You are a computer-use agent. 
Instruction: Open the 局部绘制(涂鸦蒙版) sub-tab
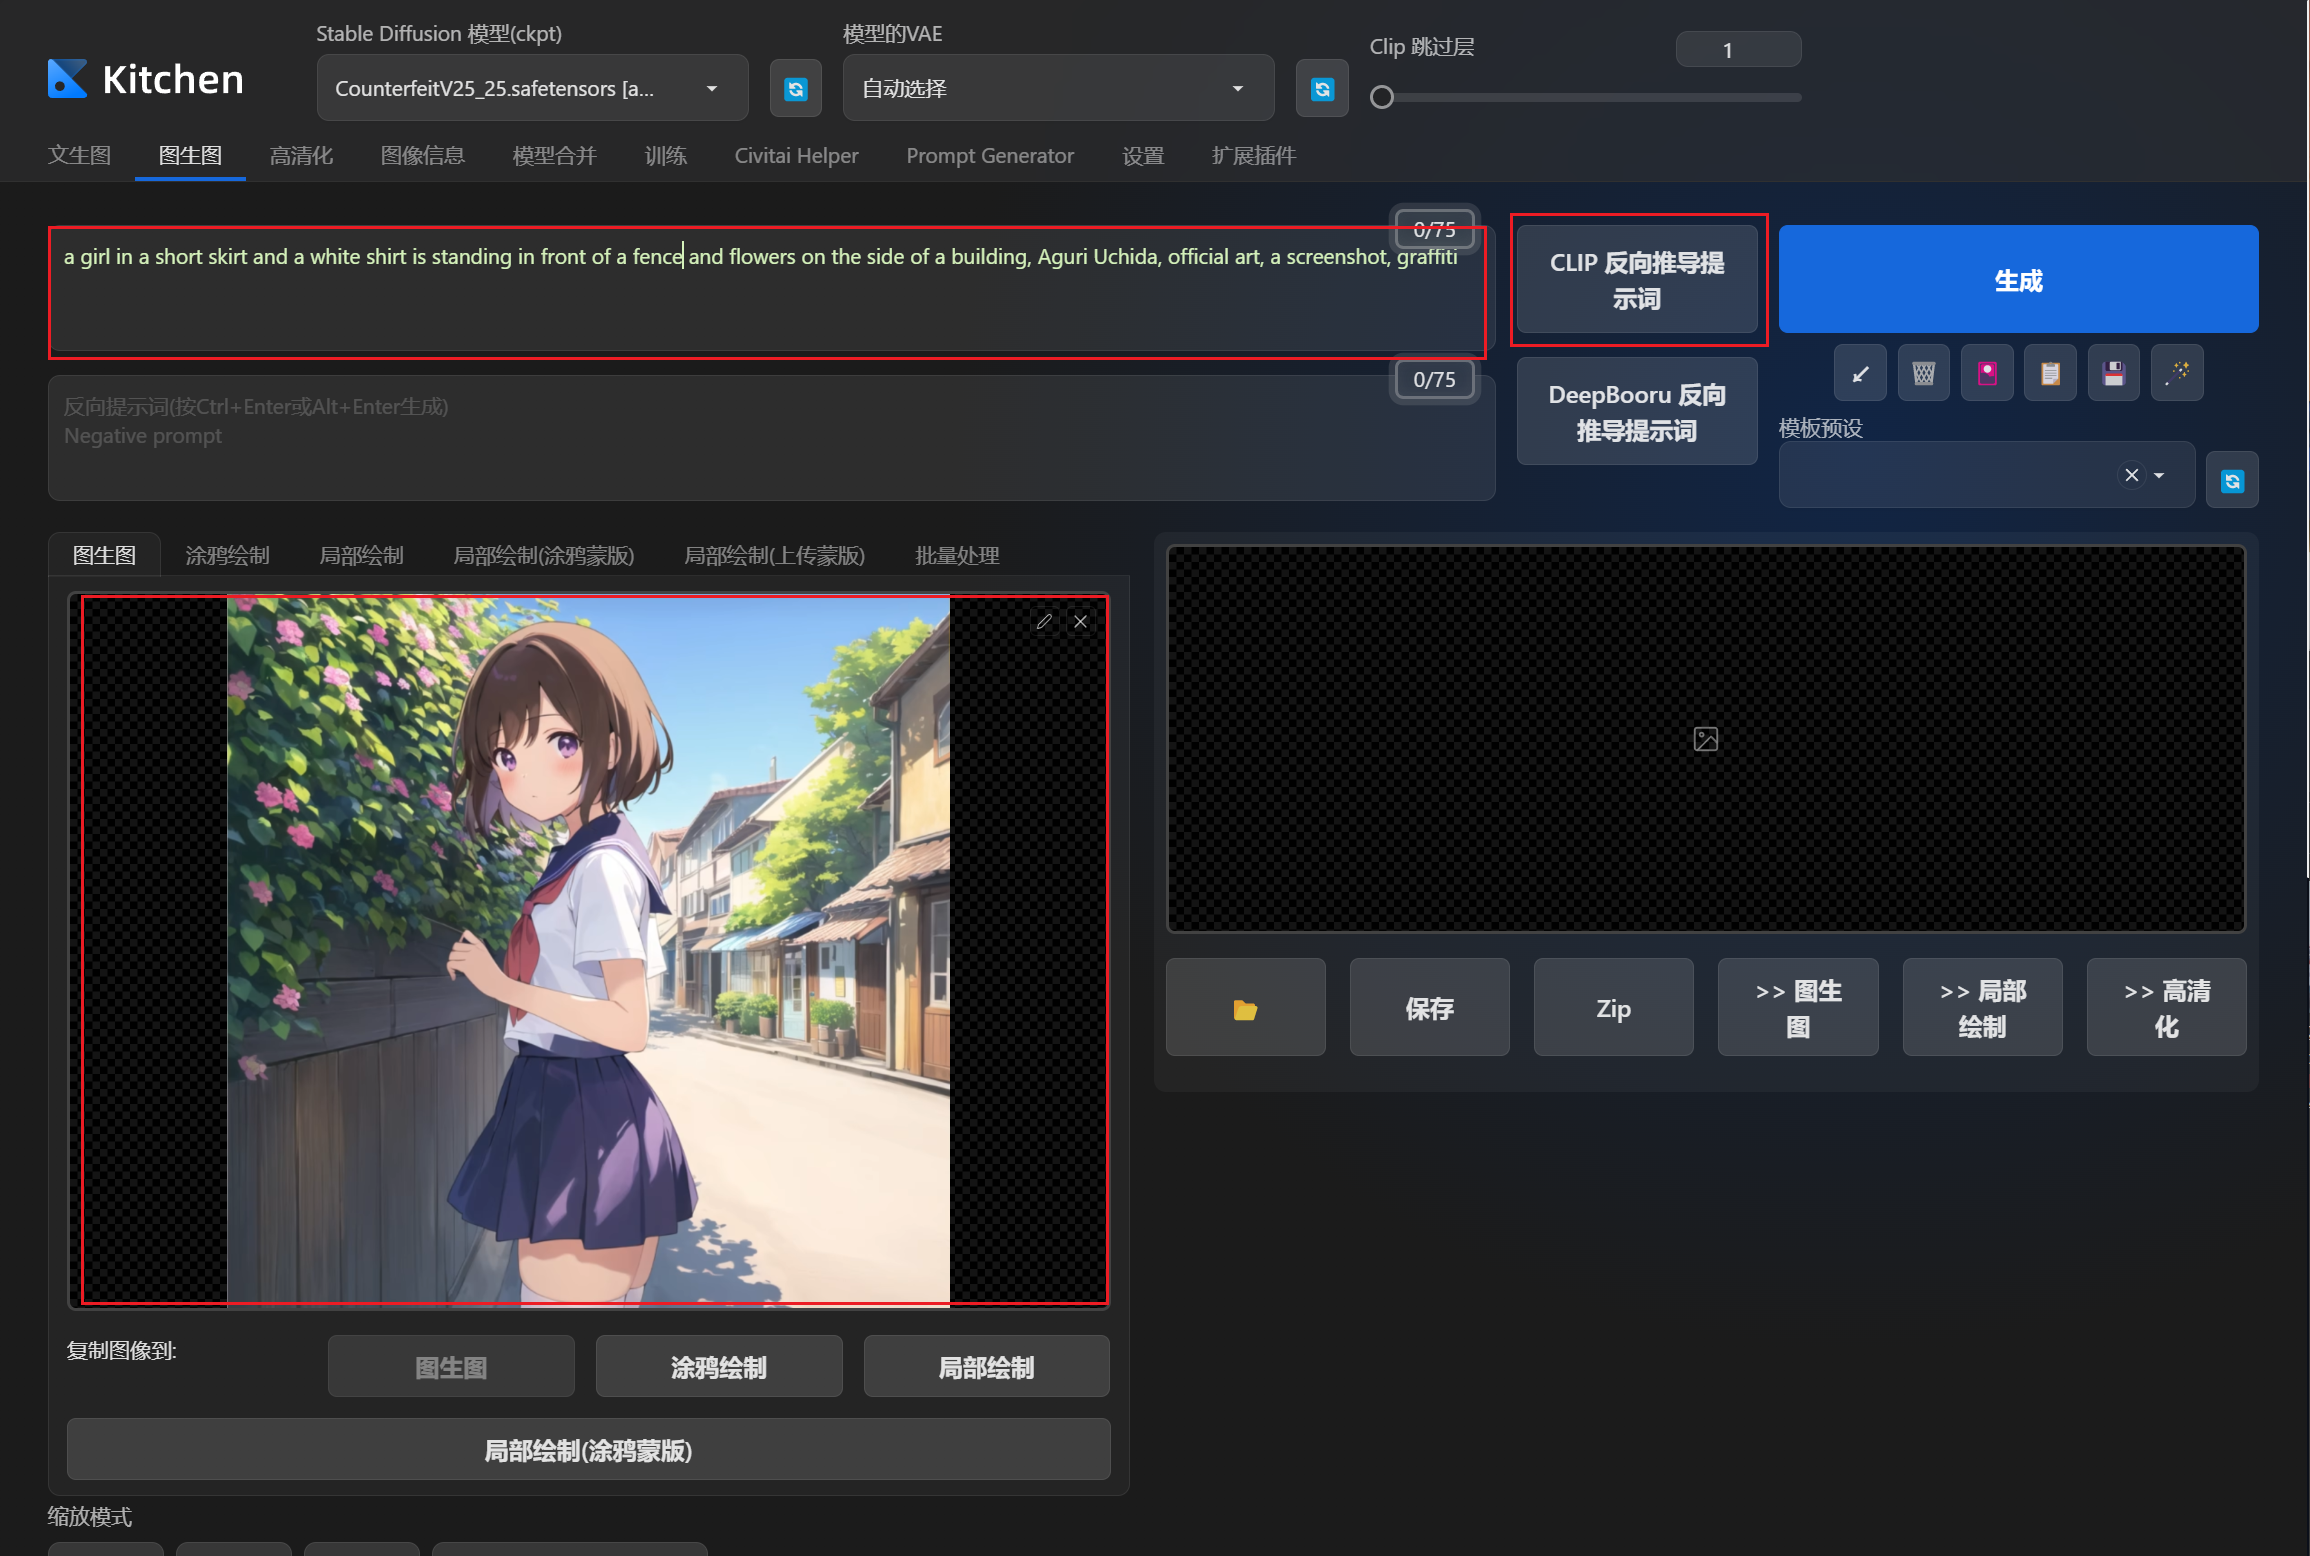coord(544,556)
